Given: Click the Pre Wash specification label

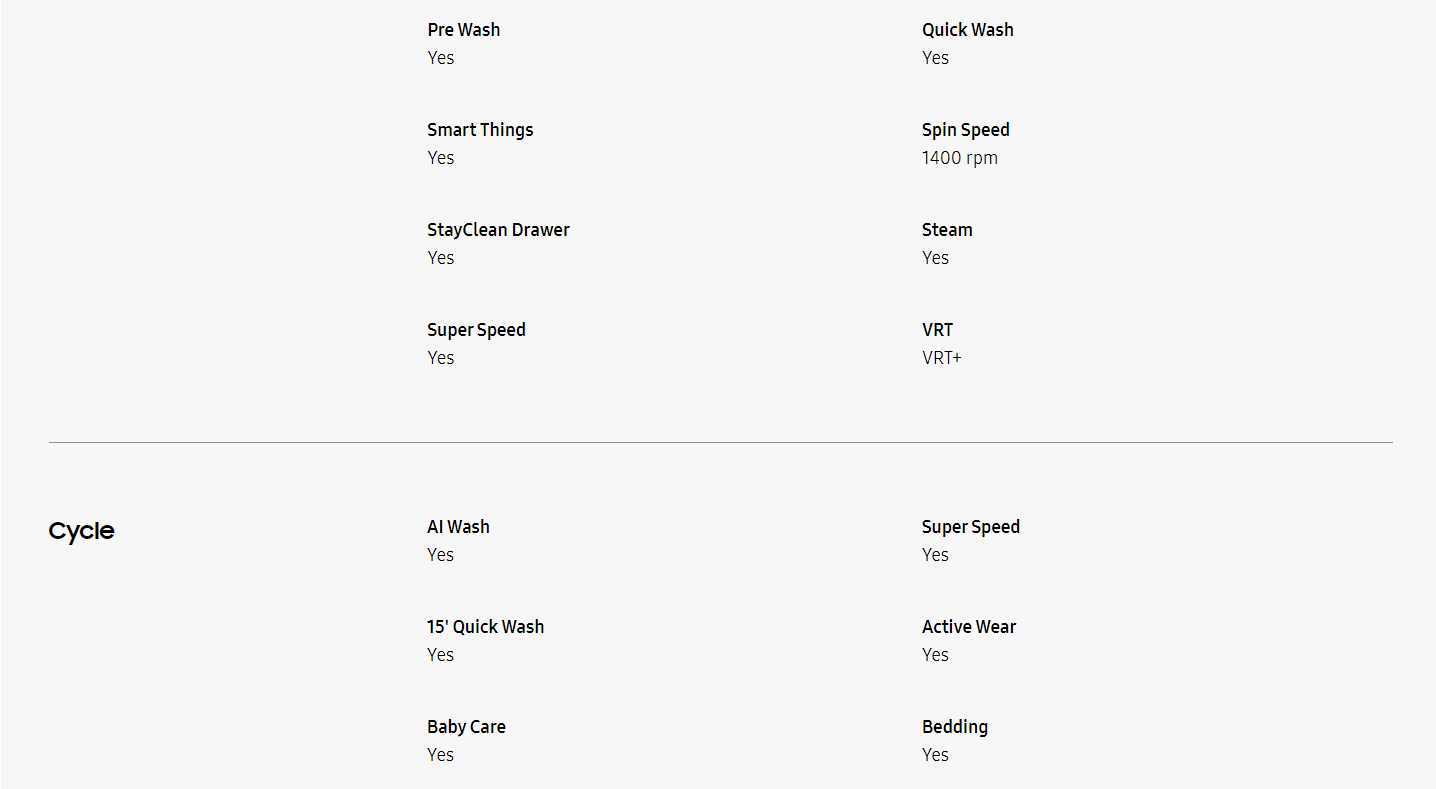Looking at the screenshot, I should pos(464,30).
